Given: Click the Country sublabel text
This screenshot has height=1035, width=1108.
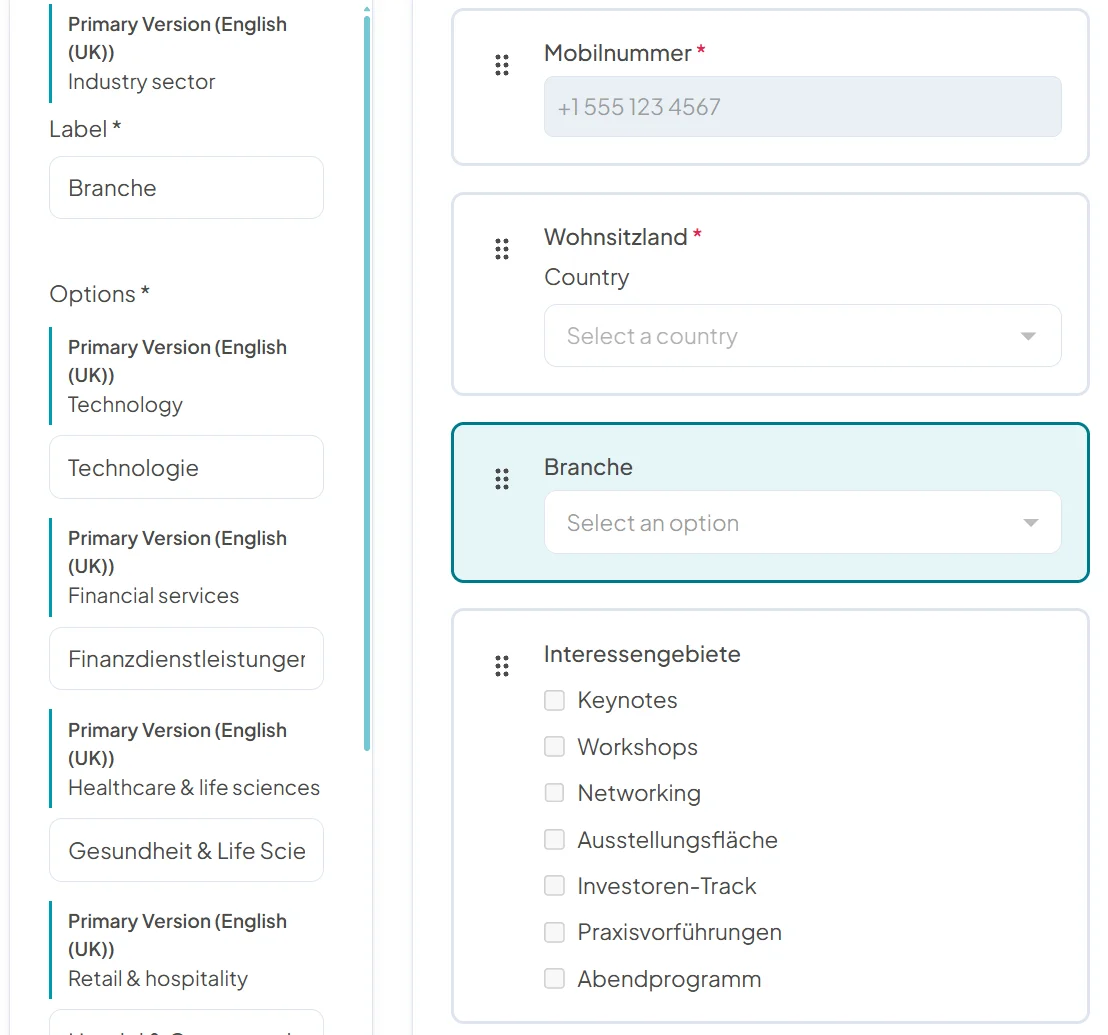Looking at the screenshot, I should point(587,277).
